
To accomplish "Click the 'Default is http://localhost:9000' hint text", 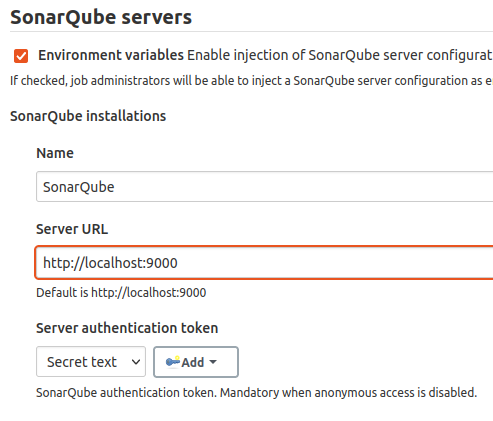I will (121, 293).
